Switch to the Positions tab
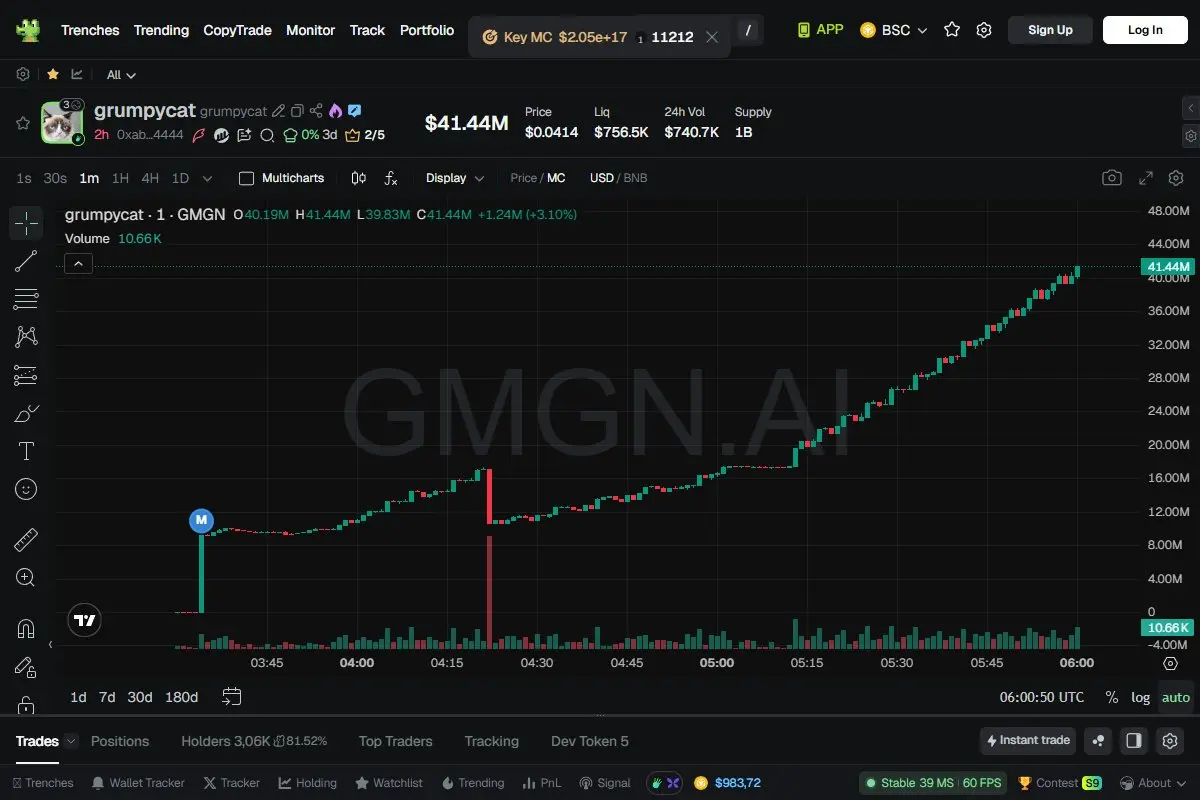Screen dimensions: 1200x800 click(120, 741)
